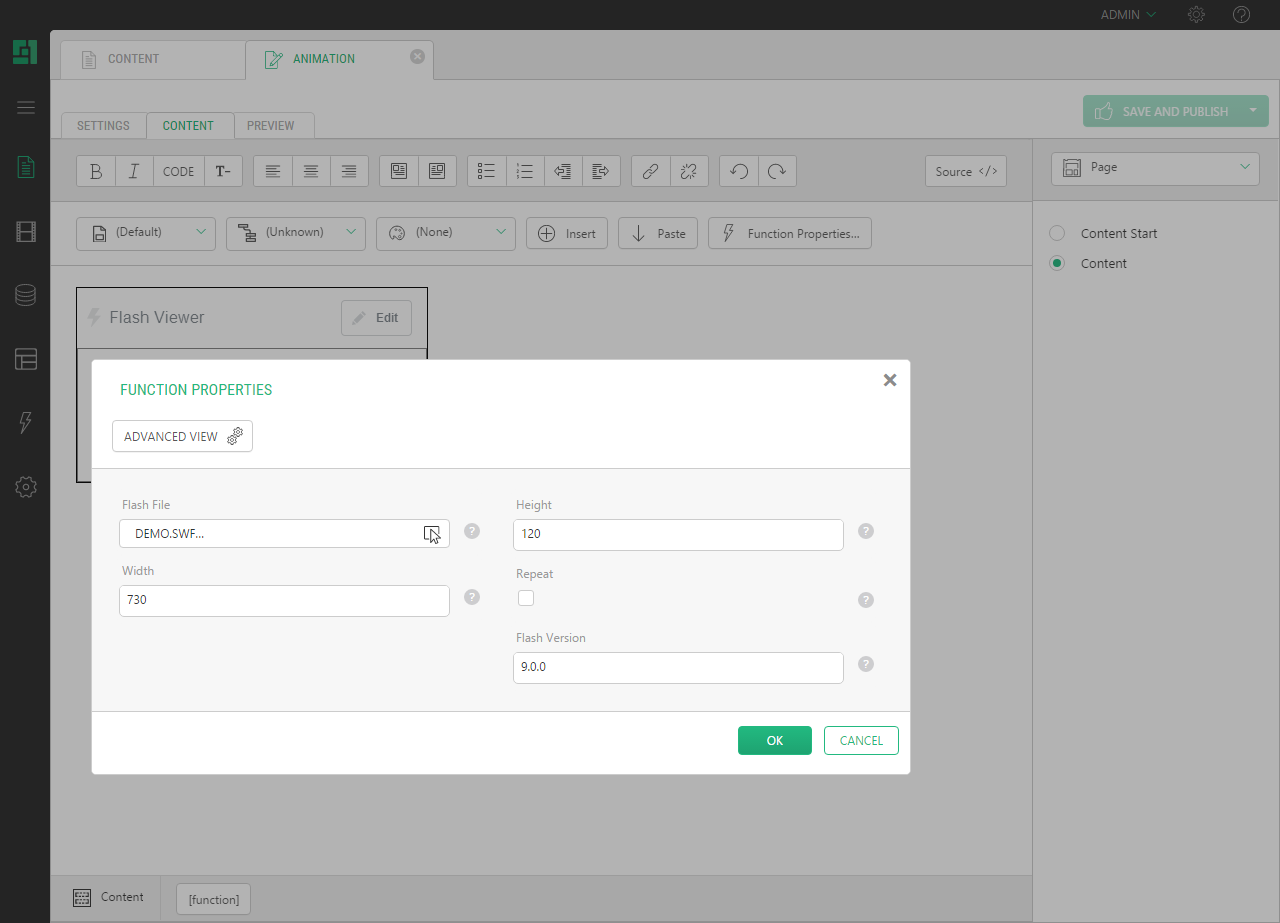Select the Content radio button
This screenshot has width=1280, height=923.
(1057, 263)
